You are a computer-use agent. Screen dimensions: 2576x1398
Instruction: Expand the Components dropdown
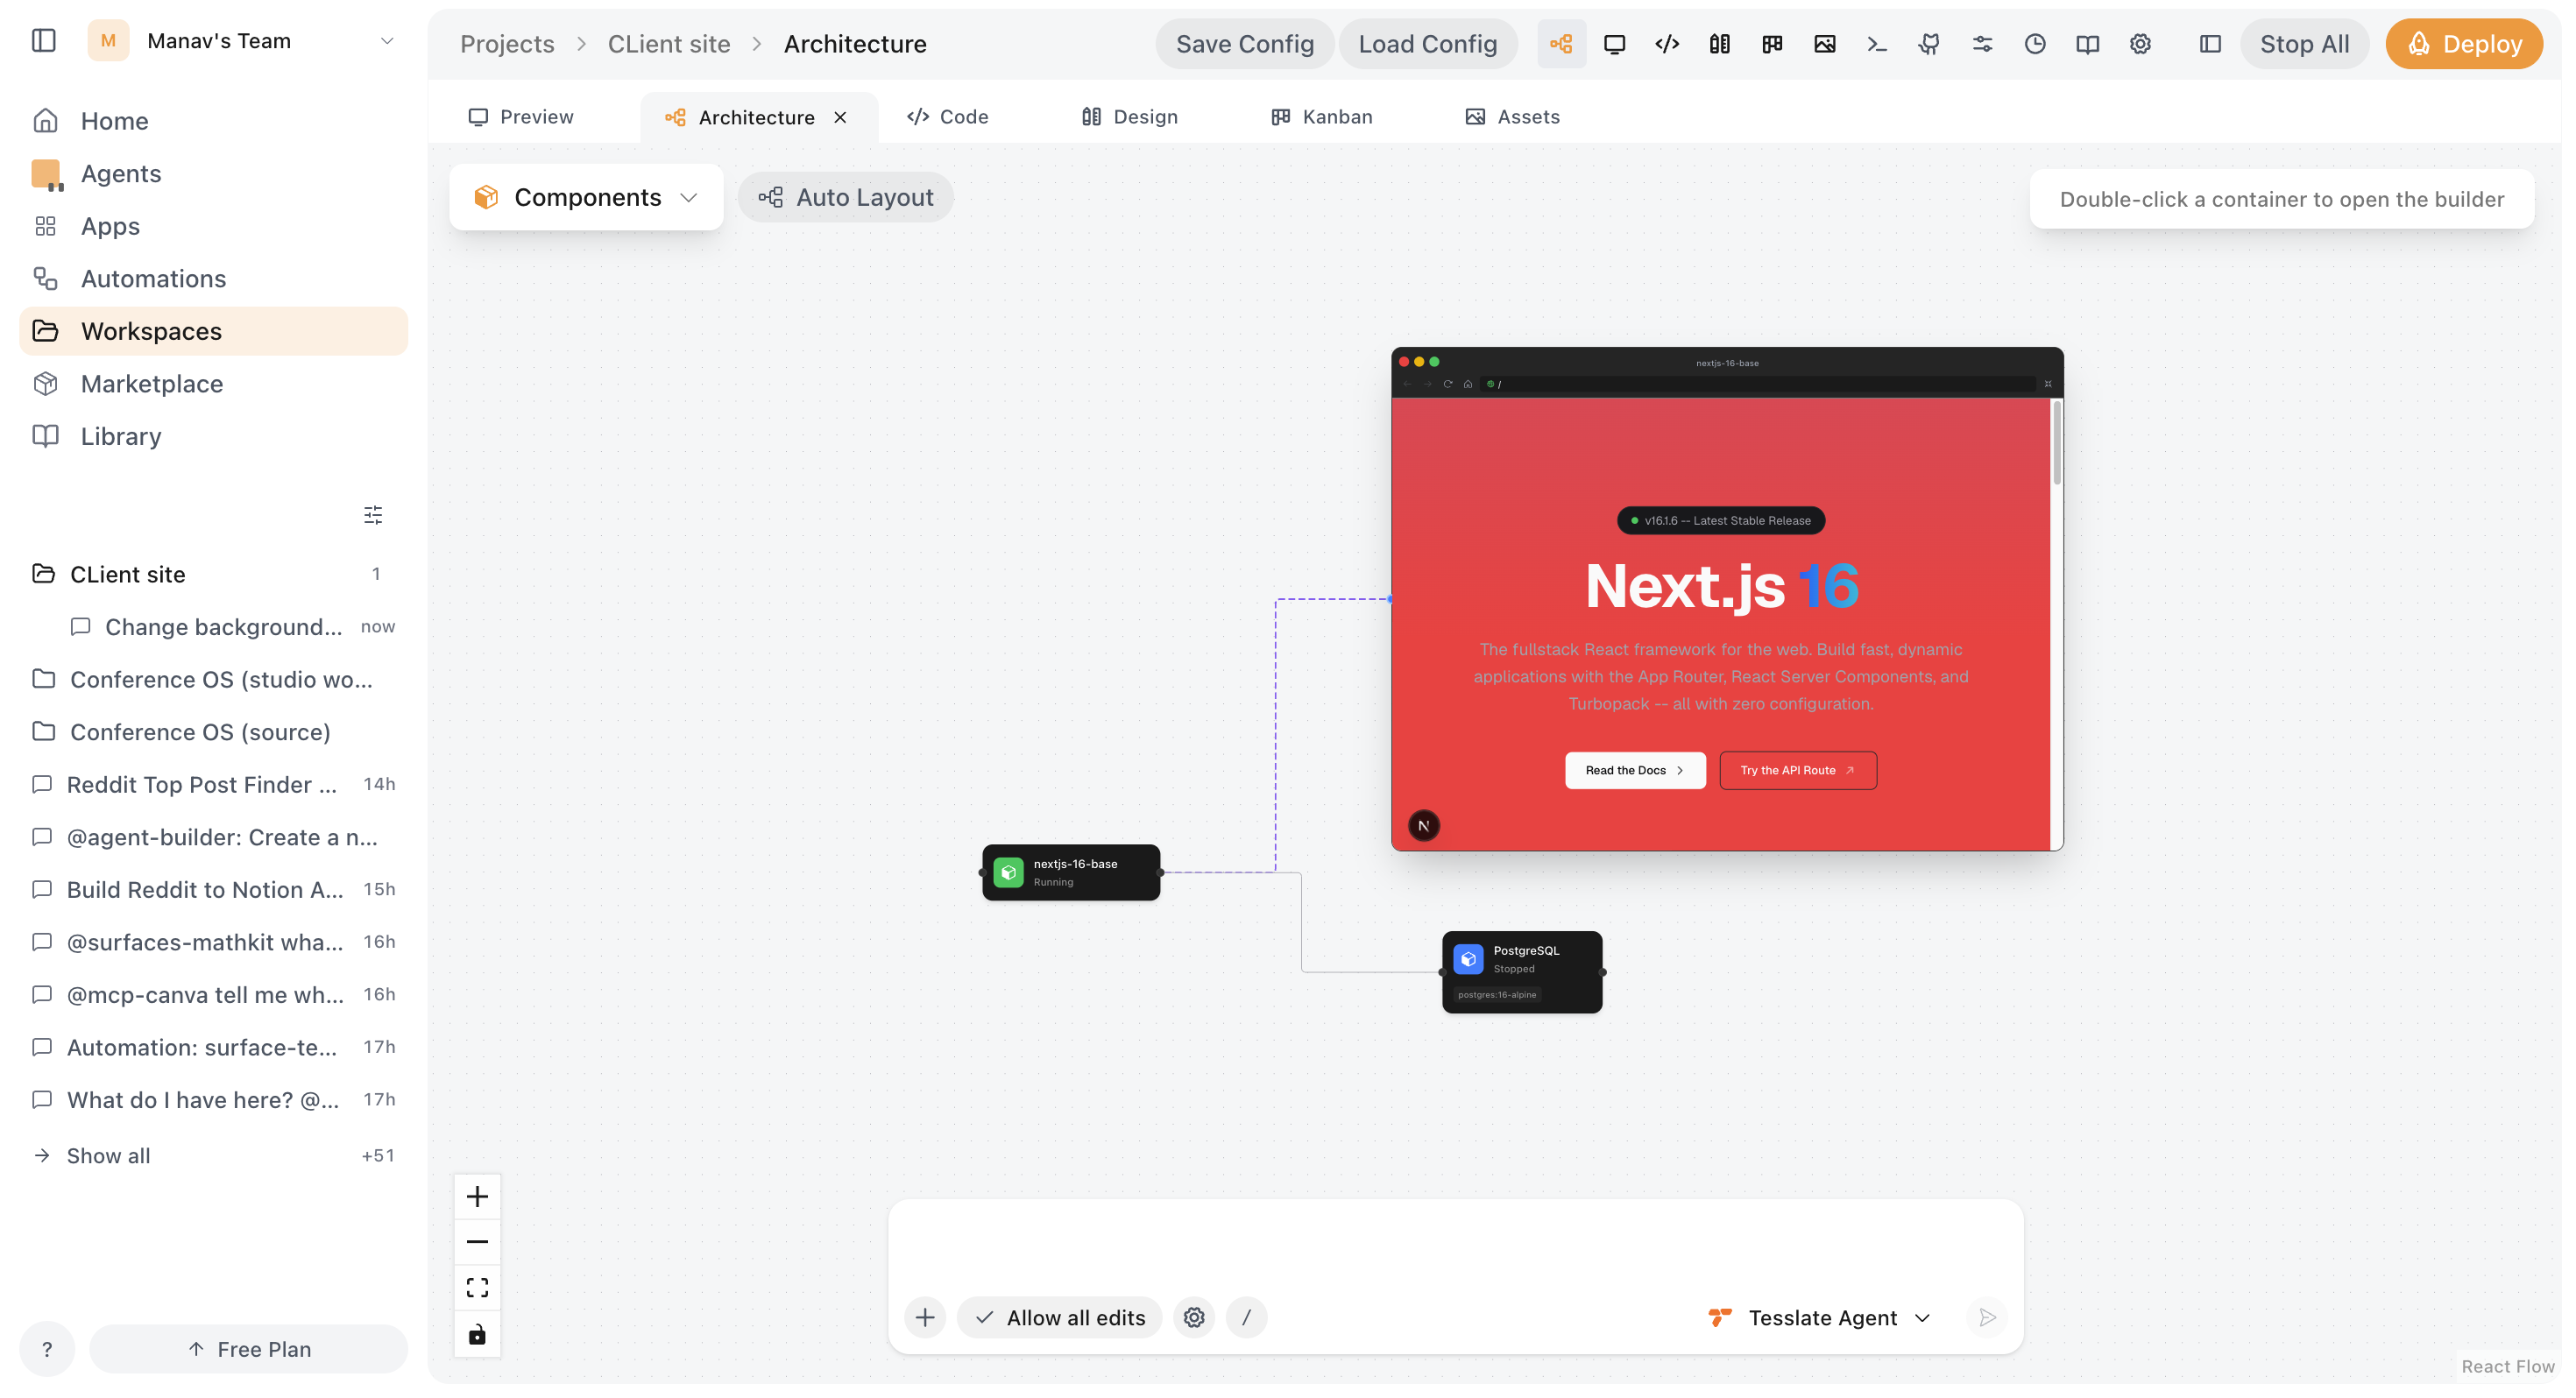point(586,197)
